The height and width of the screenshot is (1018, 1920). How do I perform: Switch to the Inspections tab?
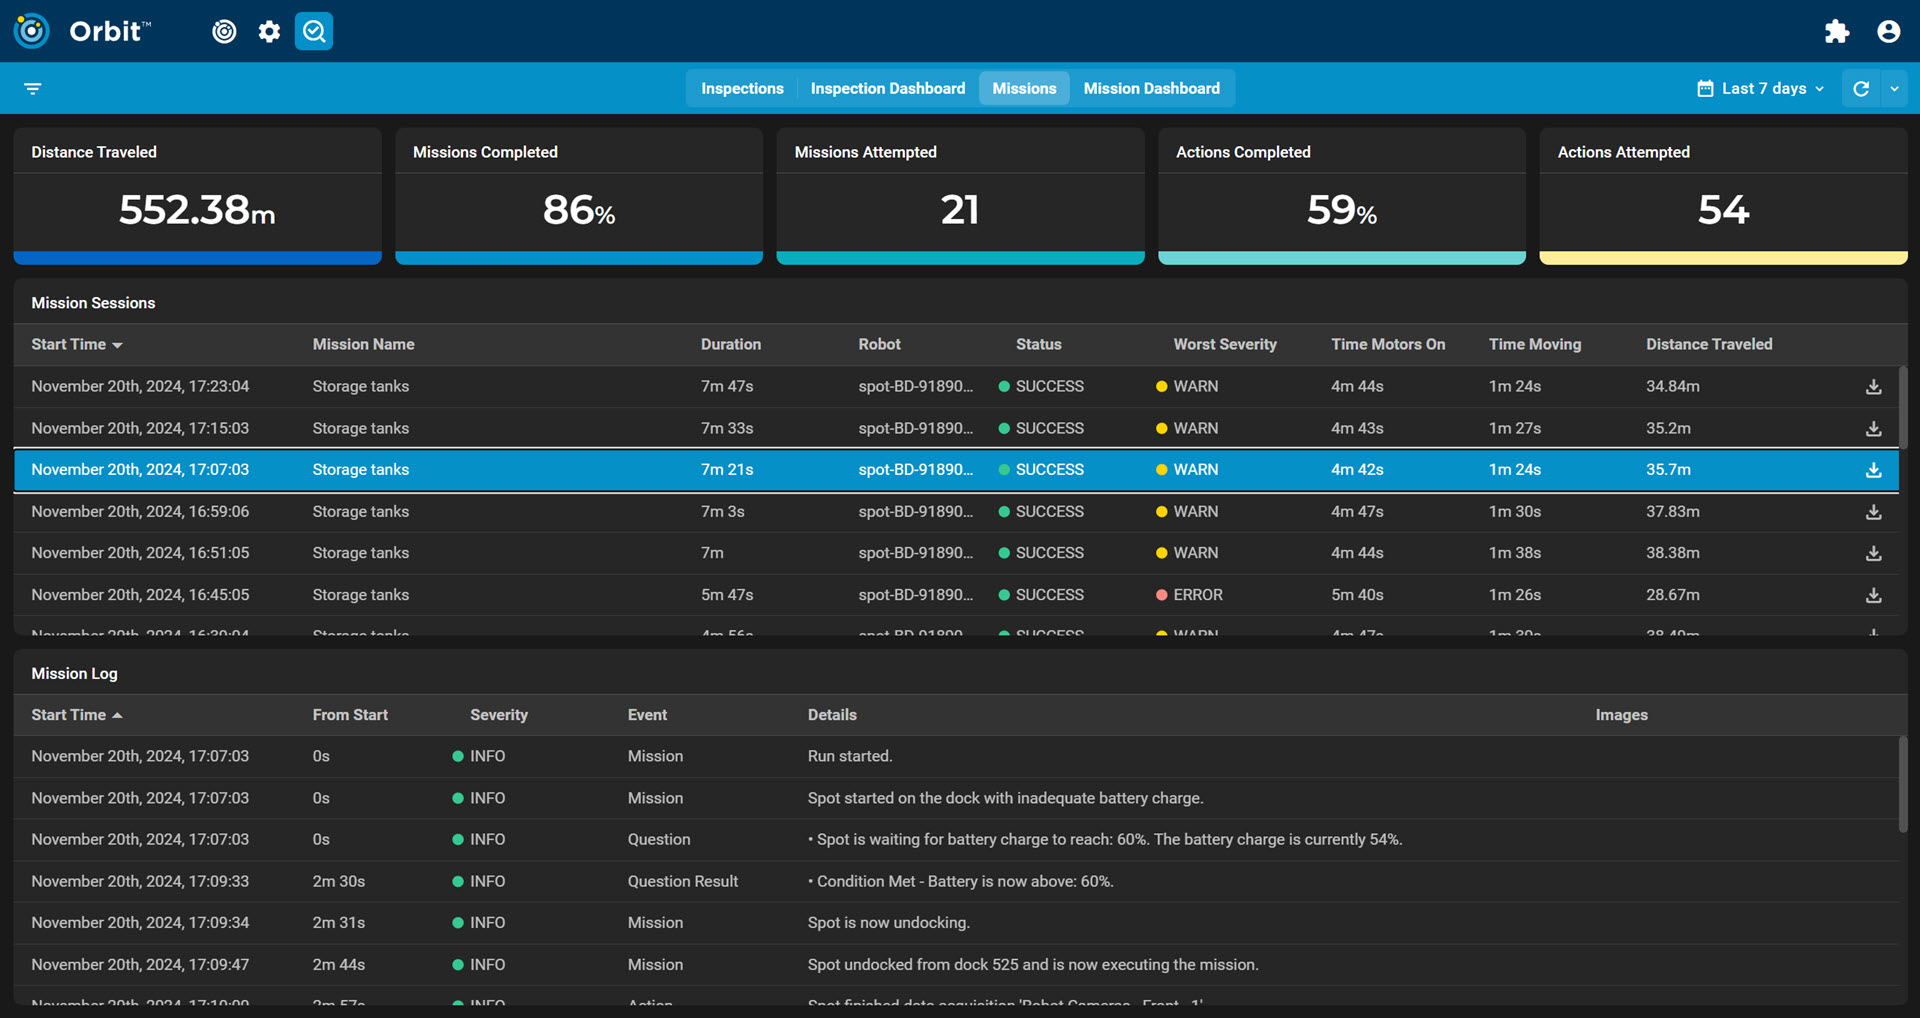tap(742, 89)
